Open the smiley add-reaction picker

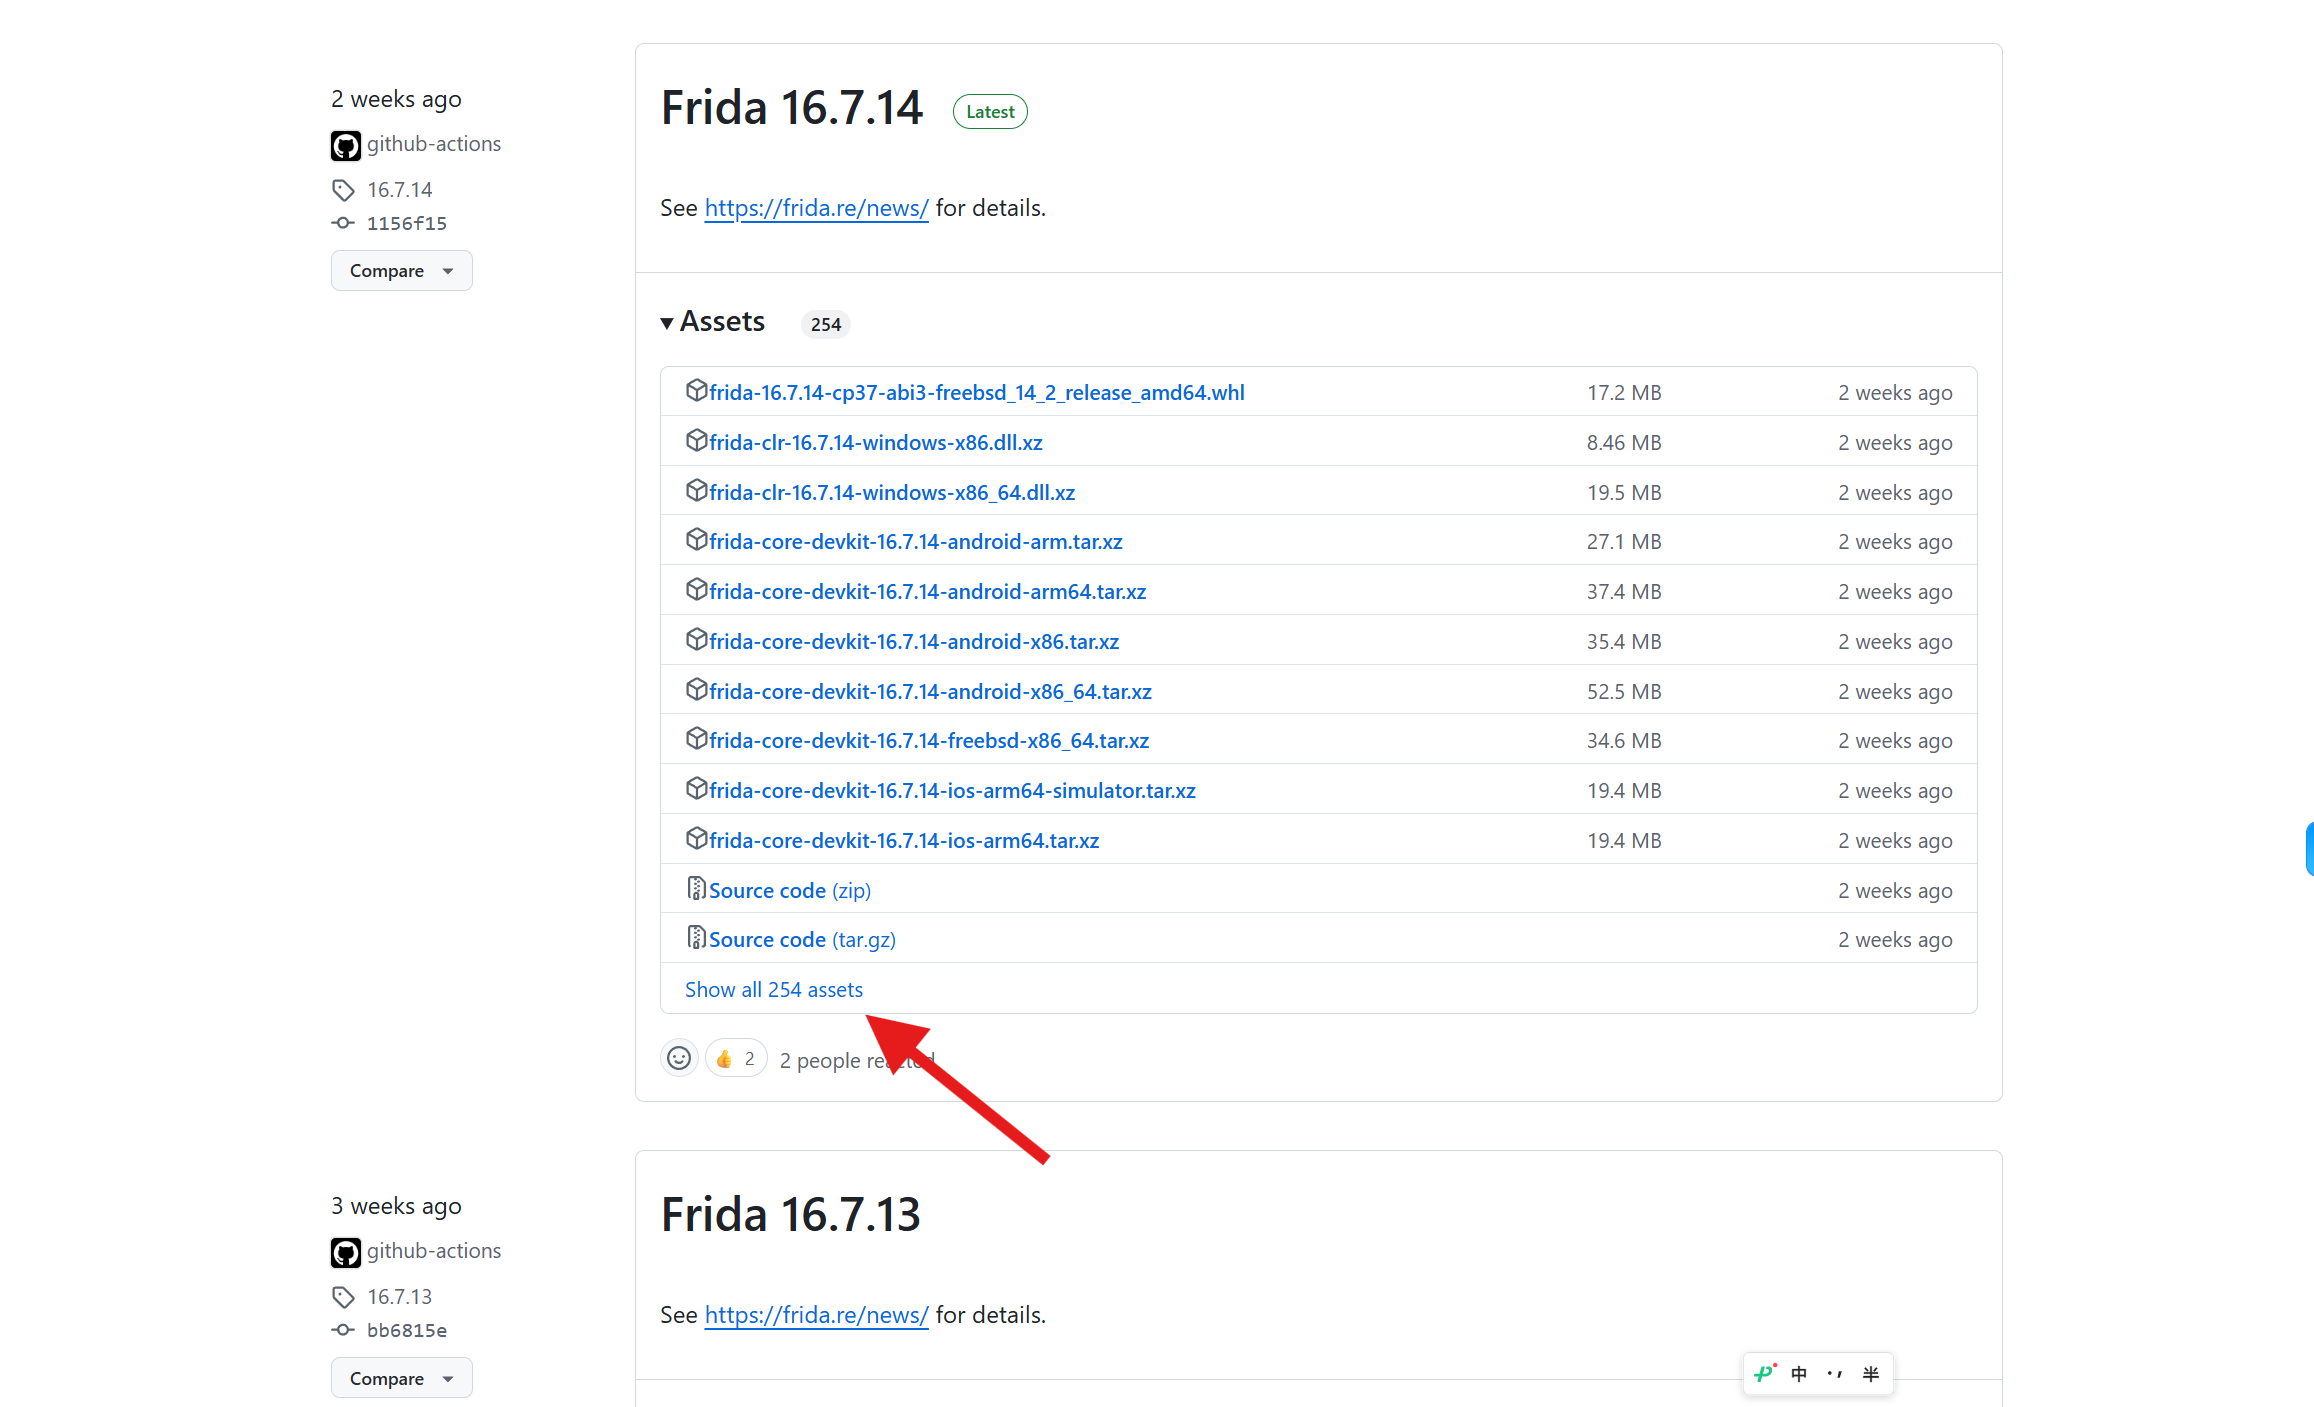tap(679, 1058)
